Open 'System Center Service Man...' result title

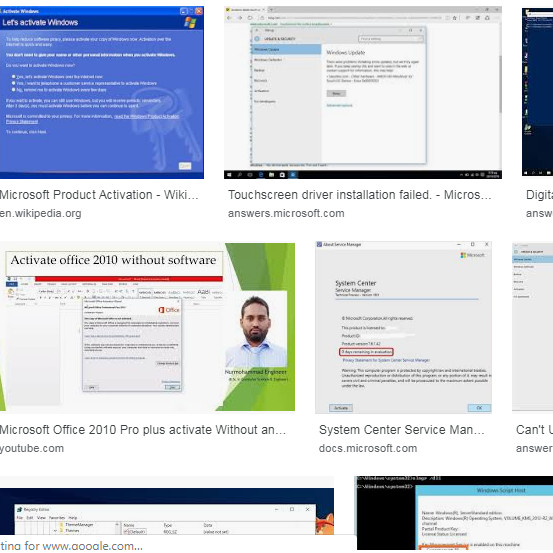click(401, 430)
